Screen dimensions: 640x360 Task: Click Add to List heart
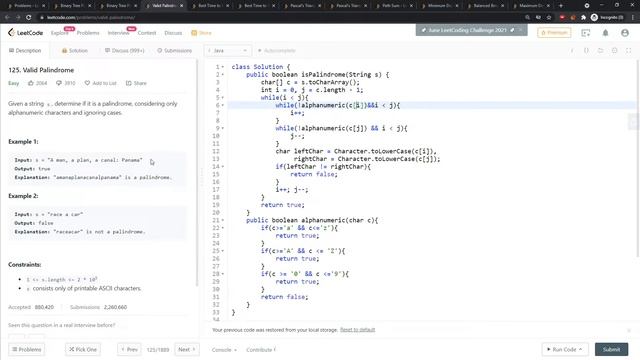point(100,83)
